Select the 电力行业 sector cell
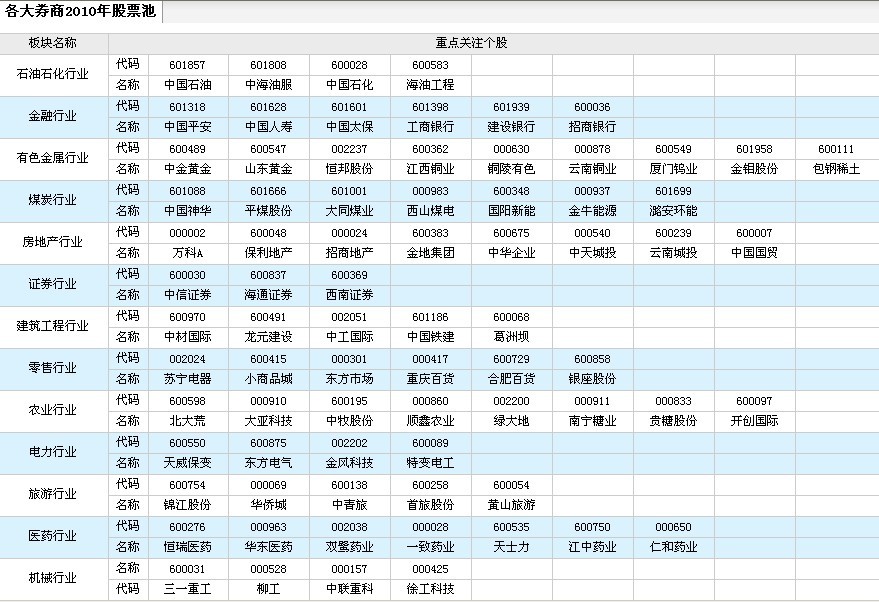 [53, 452]
